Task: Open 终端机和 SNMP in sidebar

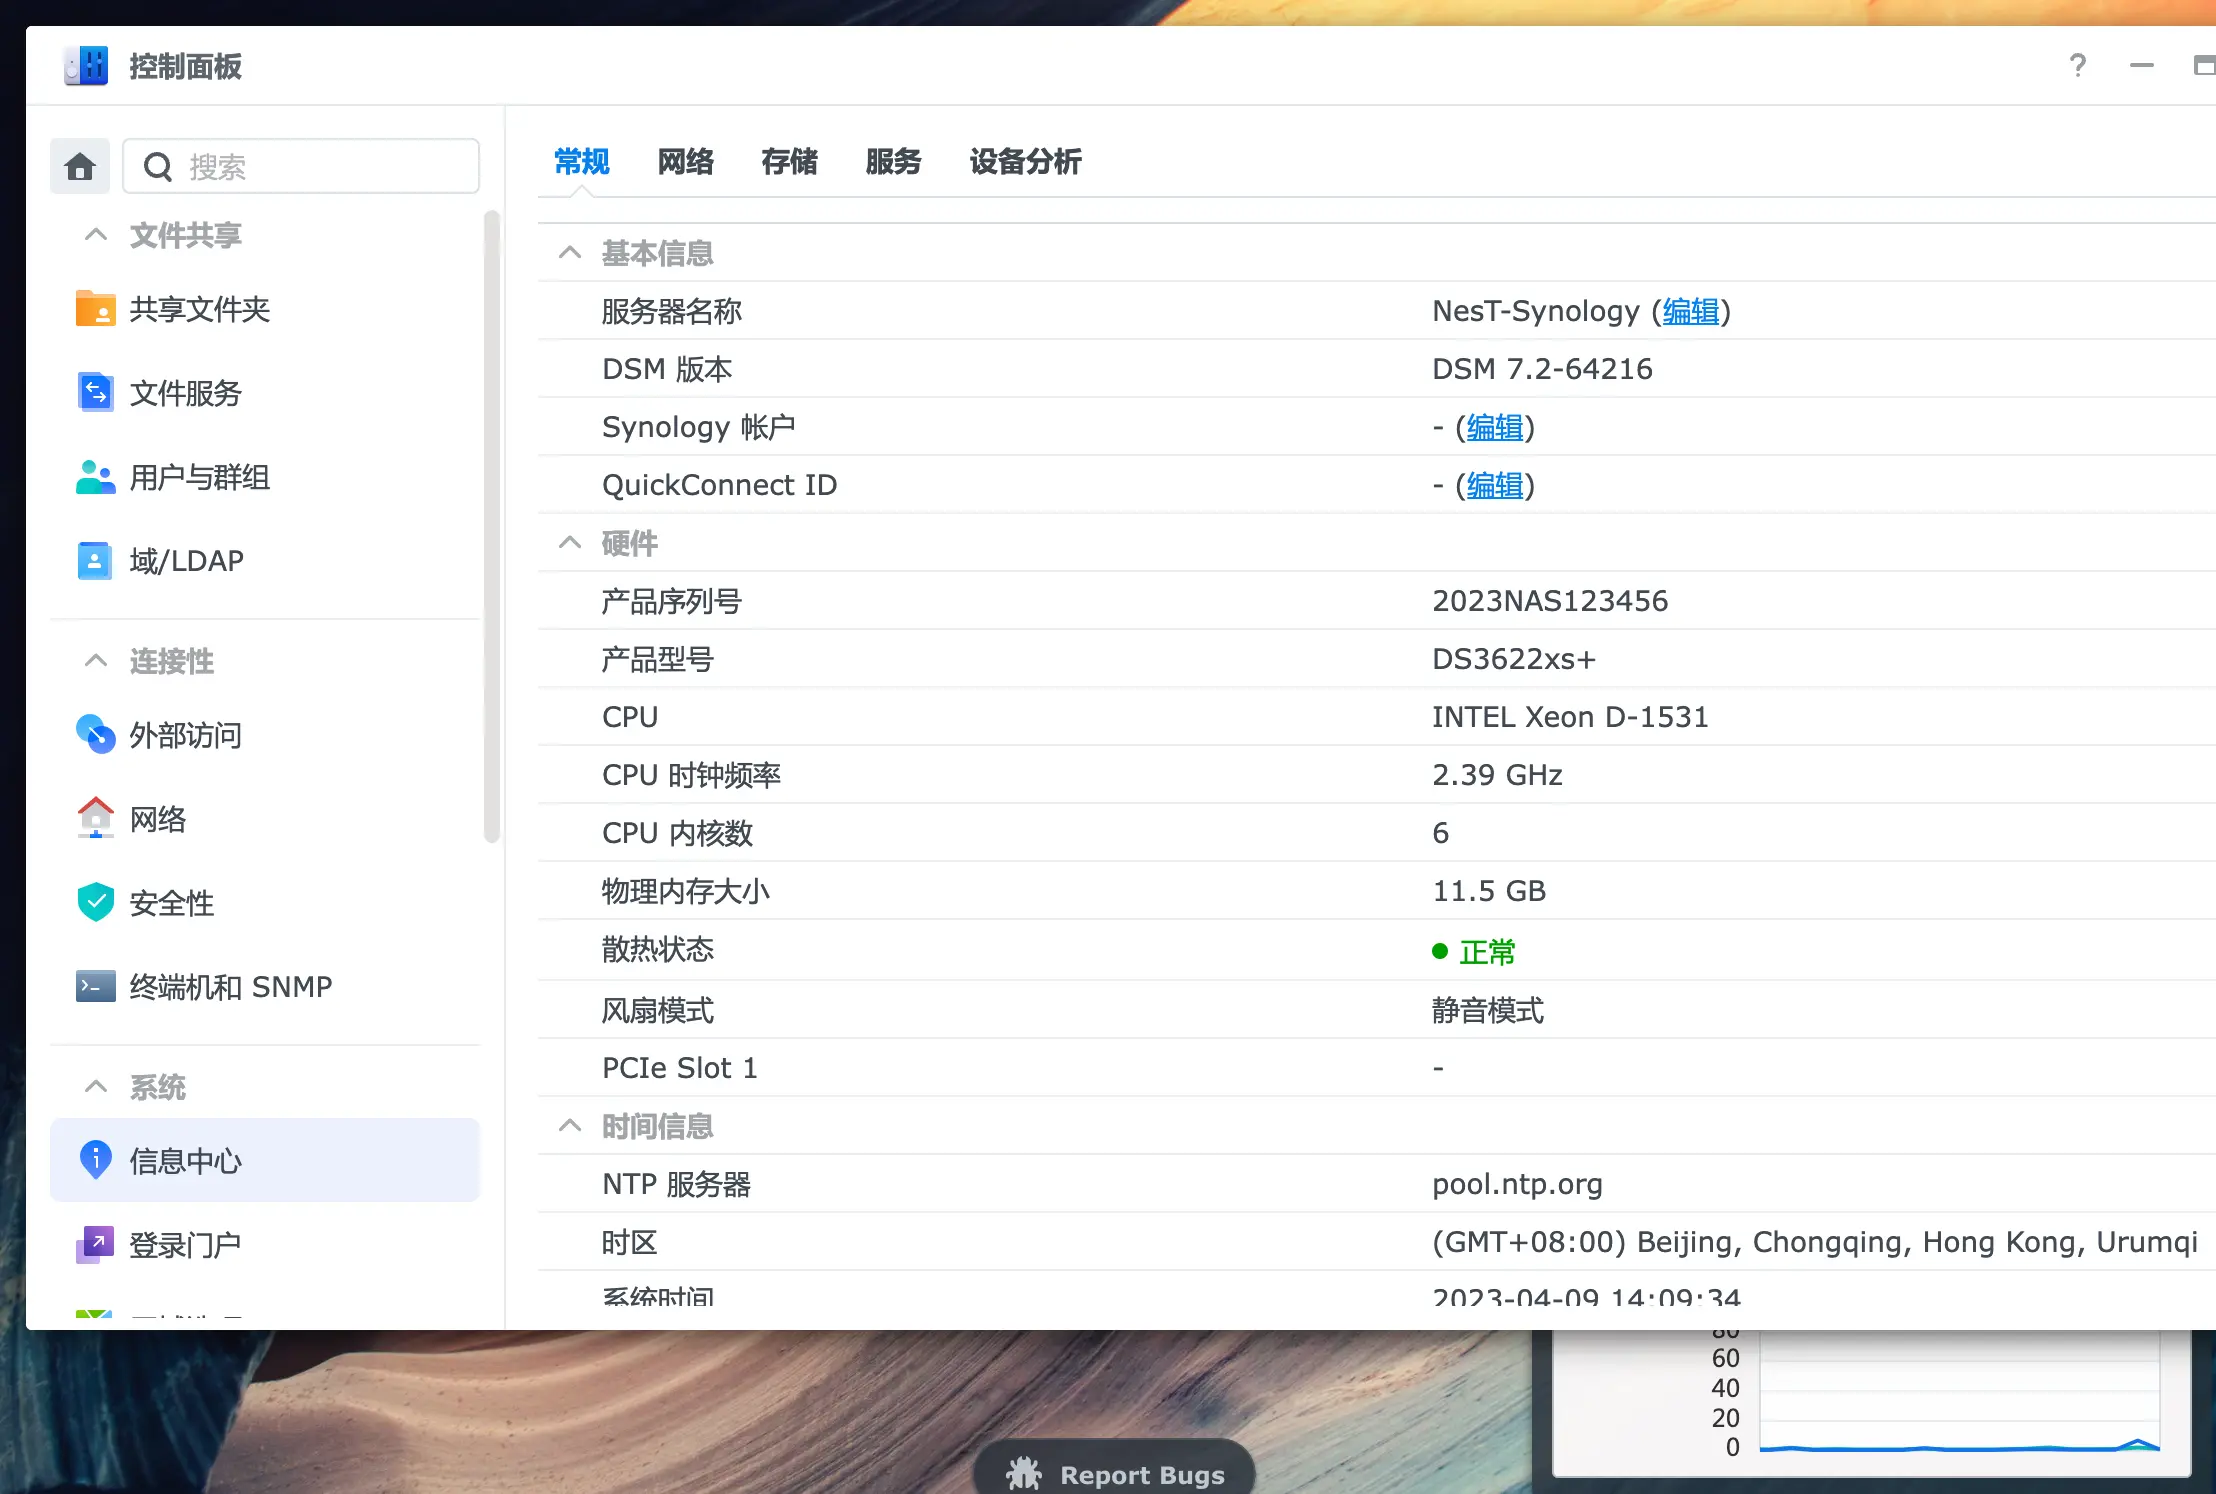Action: pyautogui.click(x=265, y=987)
